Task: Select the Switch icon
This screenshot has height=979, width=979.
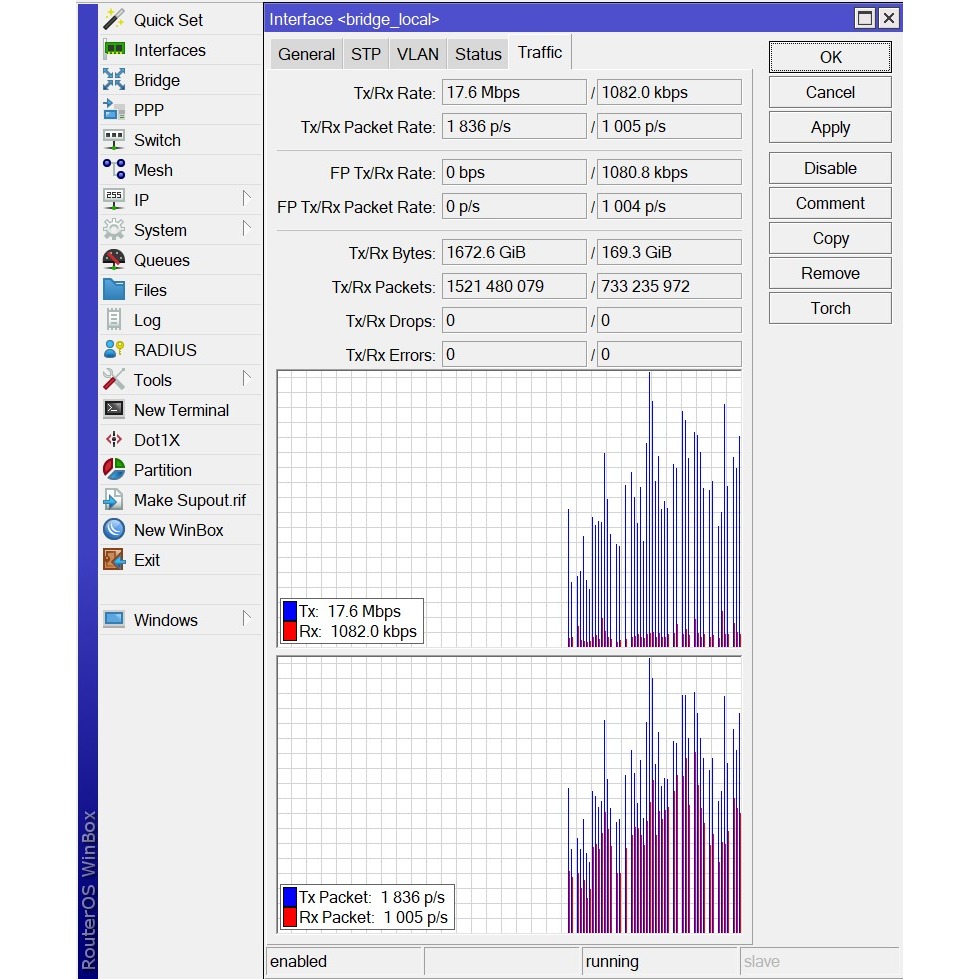Action: point(114,139)
